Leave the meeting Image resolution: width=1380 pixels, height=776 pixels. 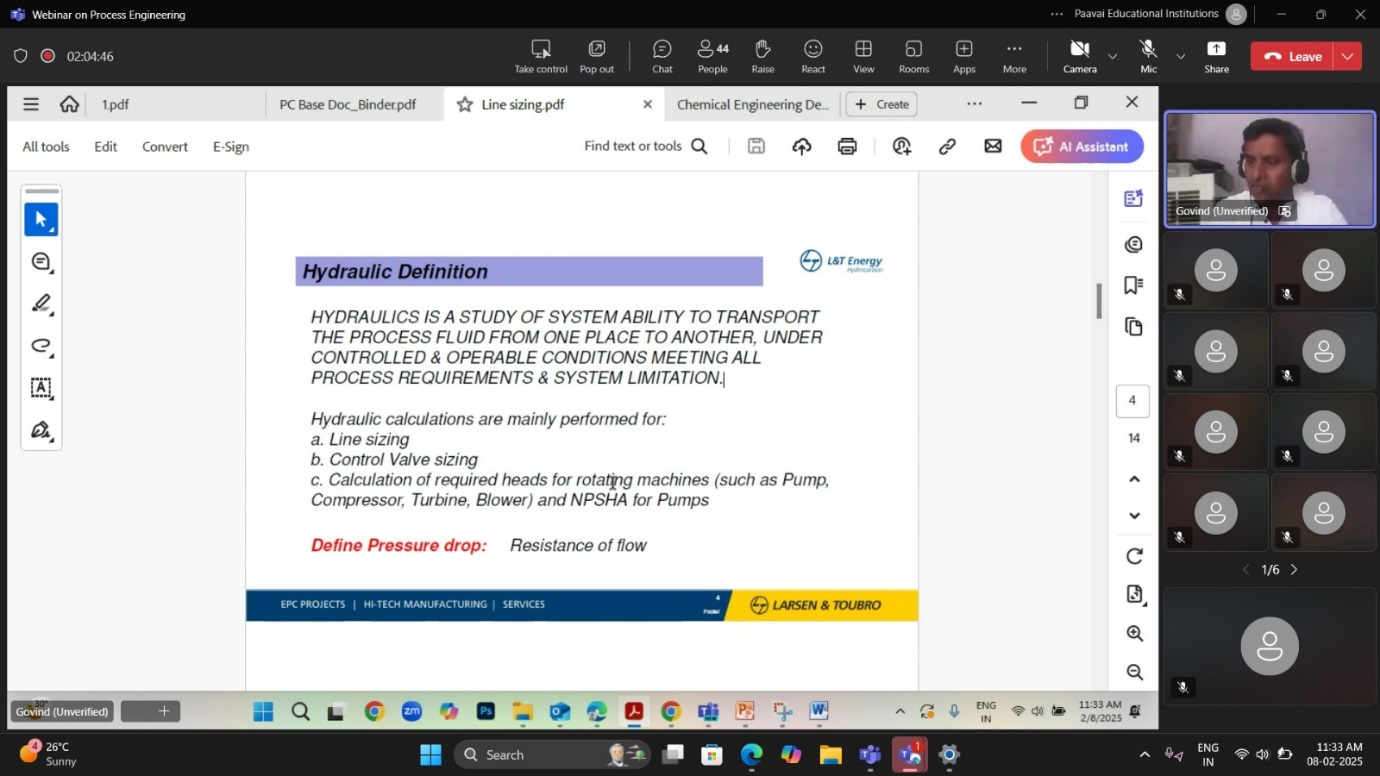point(1293,56)
